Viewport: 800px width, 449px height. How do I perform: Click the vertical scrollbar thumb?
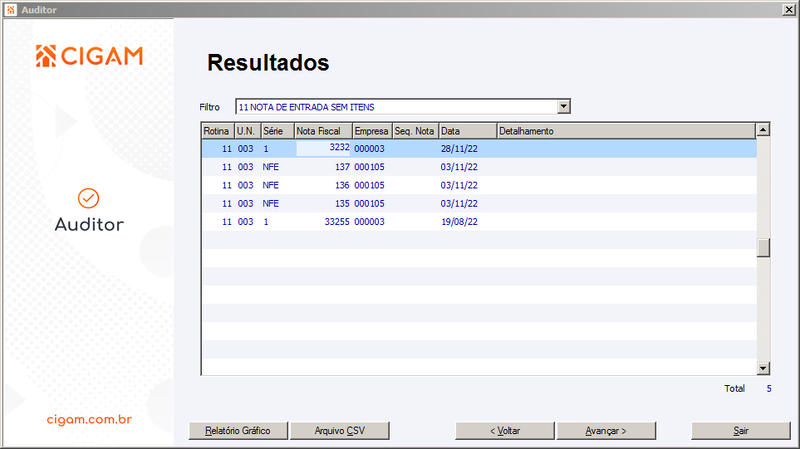point(763,248)
